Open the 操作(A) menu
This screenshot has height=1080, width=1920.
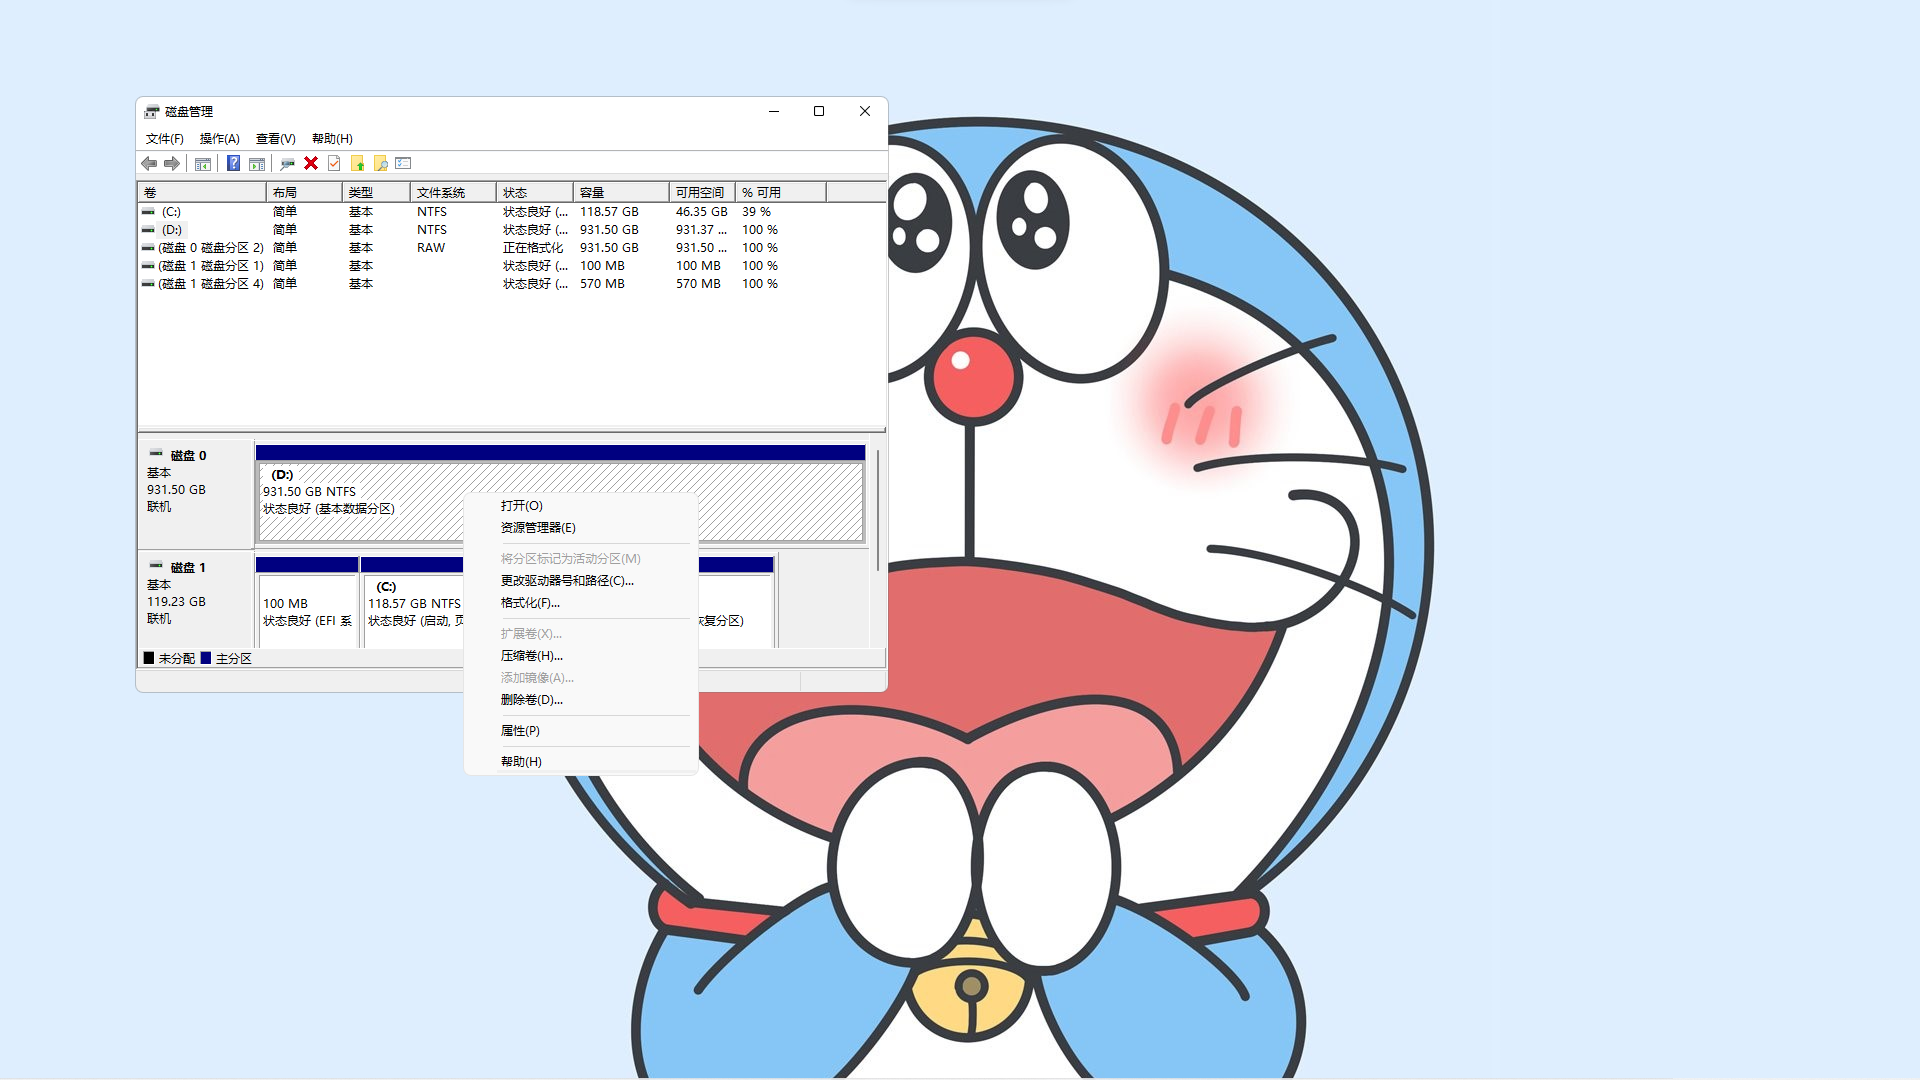click(x=219, y=139)
